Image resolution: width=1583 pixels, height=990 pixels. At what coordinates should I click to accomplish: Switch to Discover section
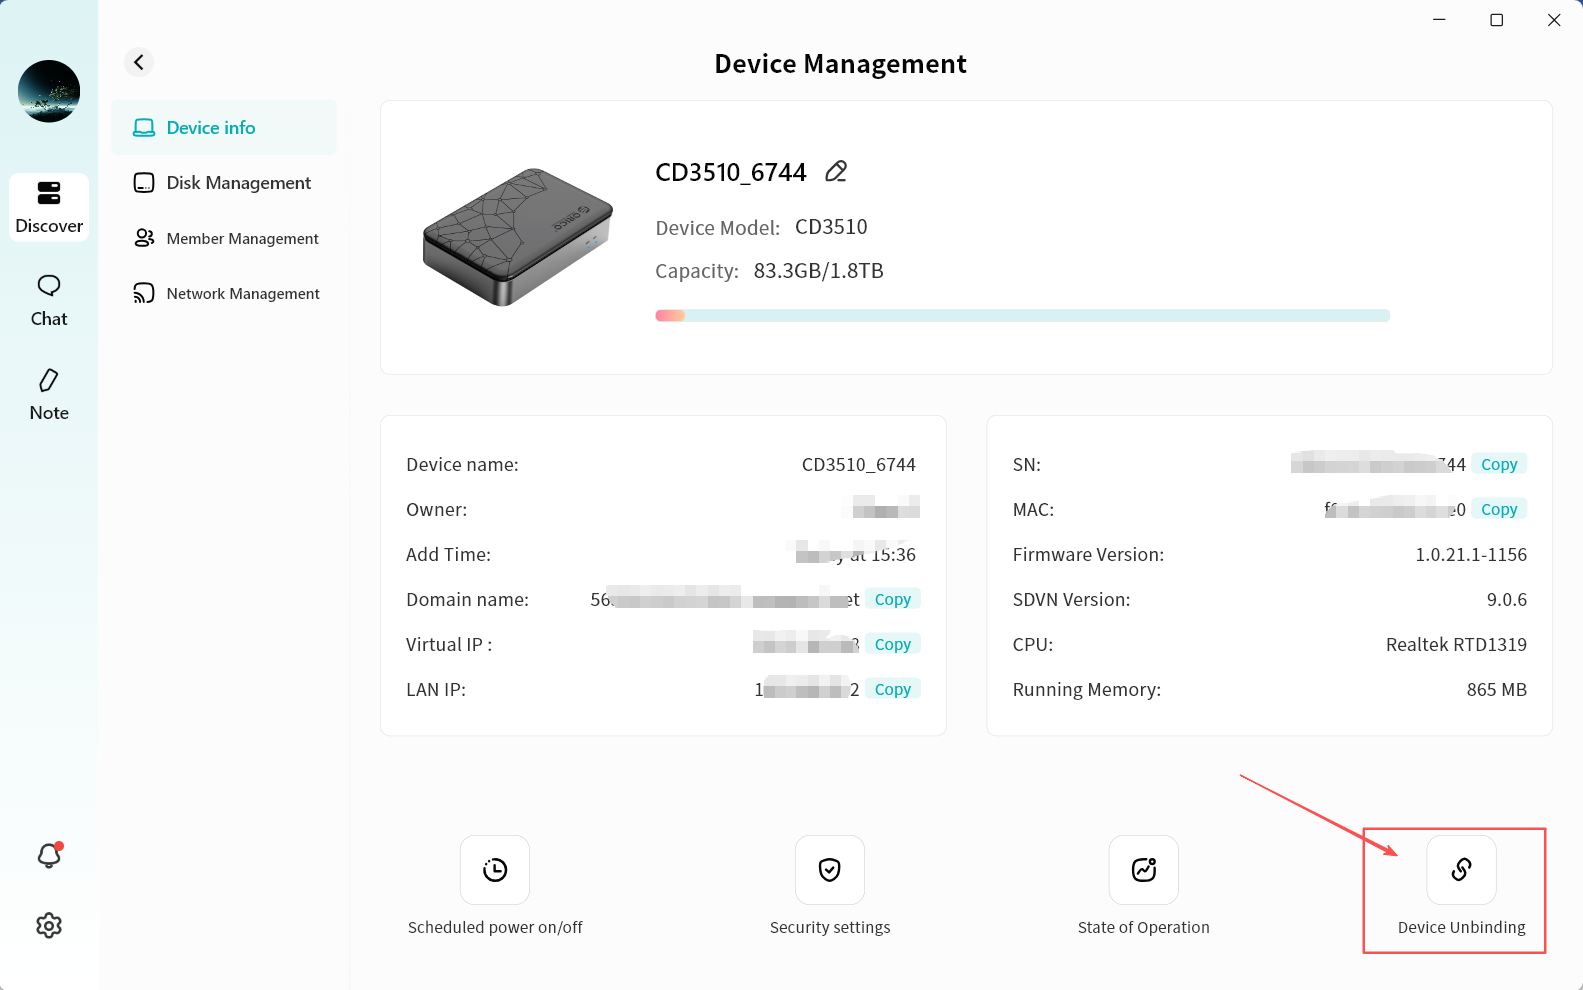pos(49,207)
